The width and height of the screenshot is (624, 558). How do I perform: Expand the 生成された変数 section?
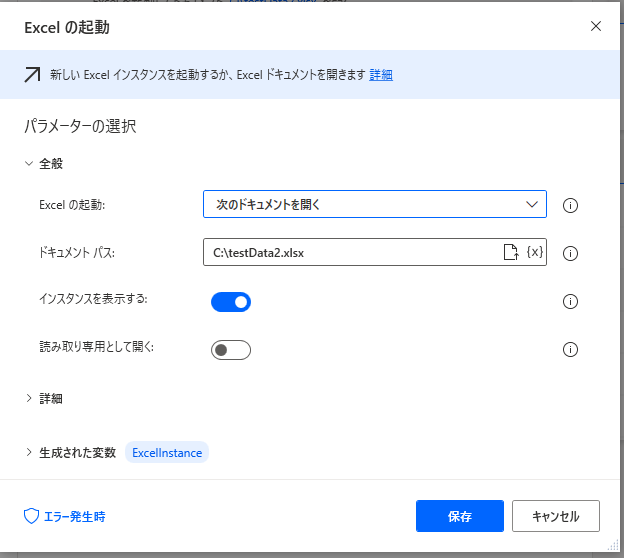(29, 453)
